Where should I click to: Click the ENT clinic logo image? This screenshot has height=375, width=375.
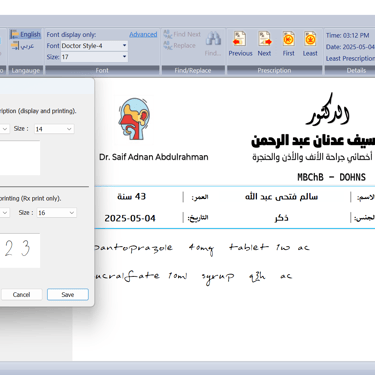[x=134, y=119]
